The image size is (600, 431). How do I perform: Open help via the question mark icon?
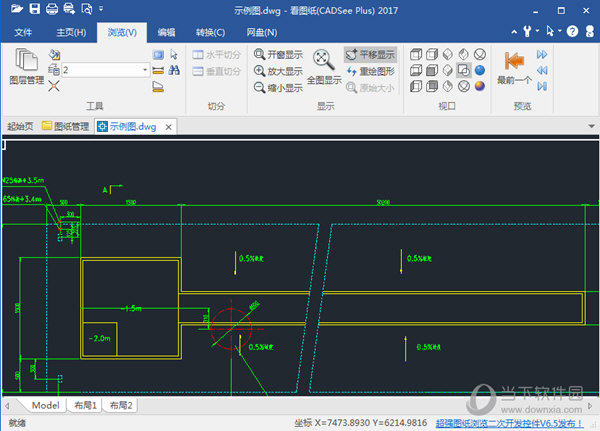(572, 31)
